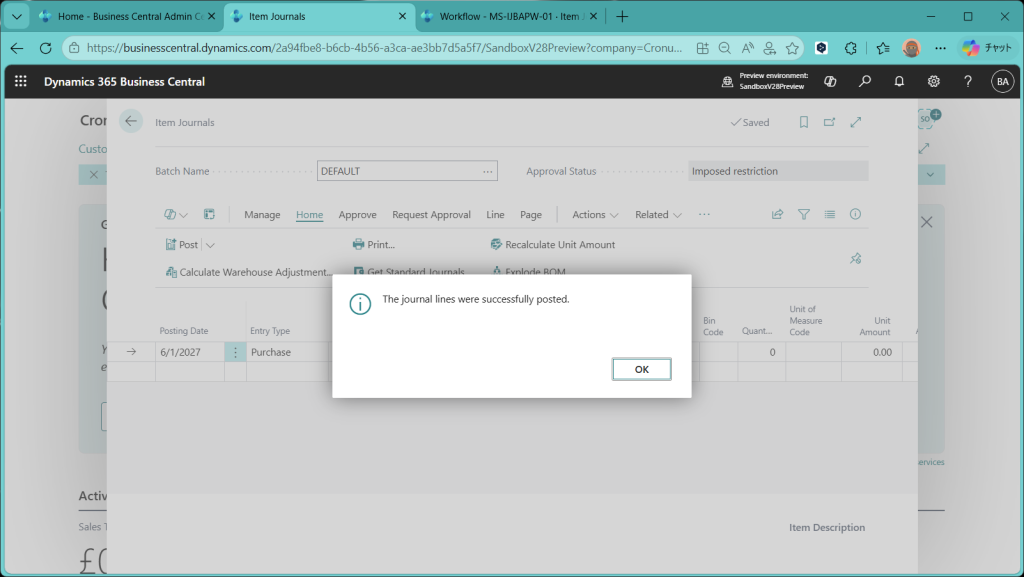
Task: Bookmark the Item Journals page
Action: tap(803, 122)
